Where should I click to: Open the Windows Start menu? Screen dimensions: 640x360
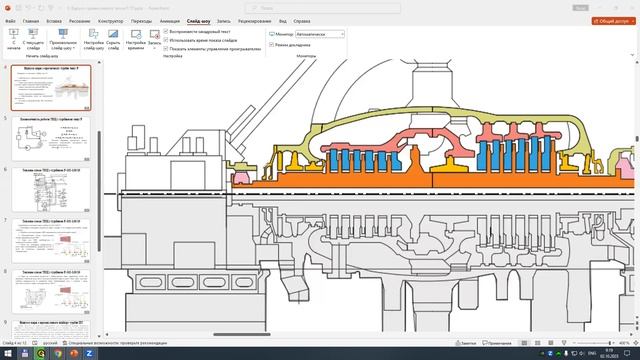pyautogui.click(x=8, y=353)
